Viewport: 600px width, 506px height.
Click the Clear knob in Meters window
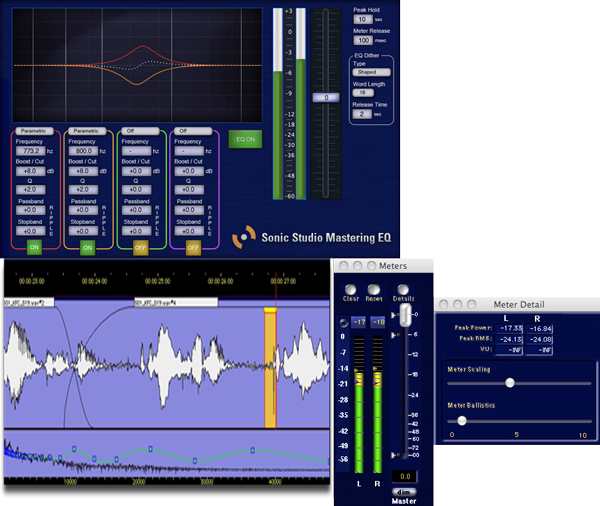[351, 290]
